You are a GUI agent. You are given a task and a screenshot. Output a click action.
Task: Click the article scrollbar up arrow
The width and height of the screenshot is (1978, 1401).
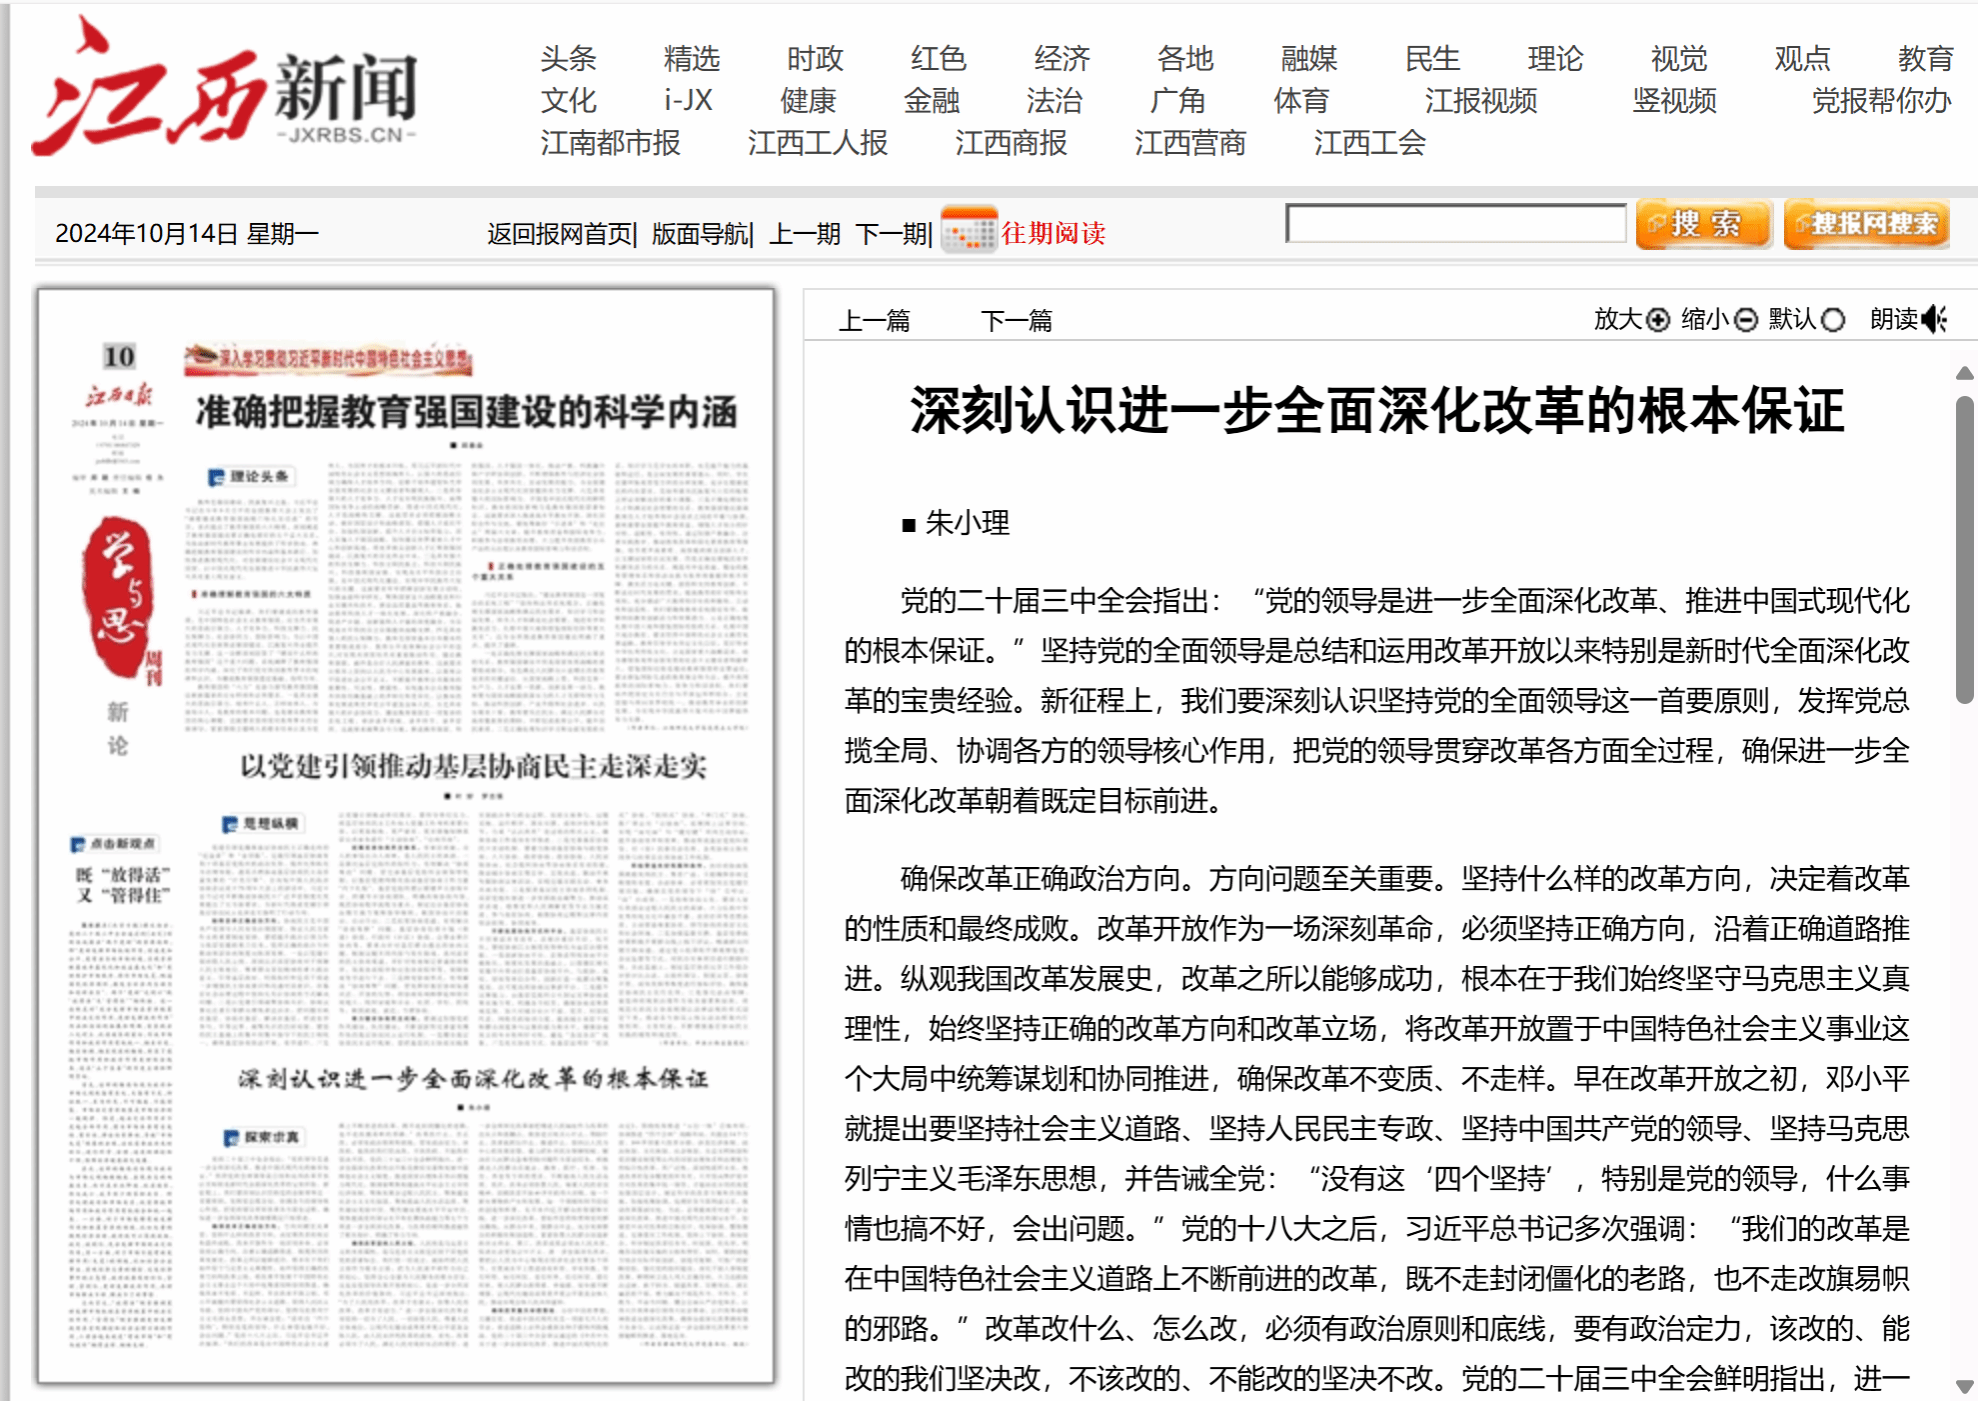[1964, 373]
